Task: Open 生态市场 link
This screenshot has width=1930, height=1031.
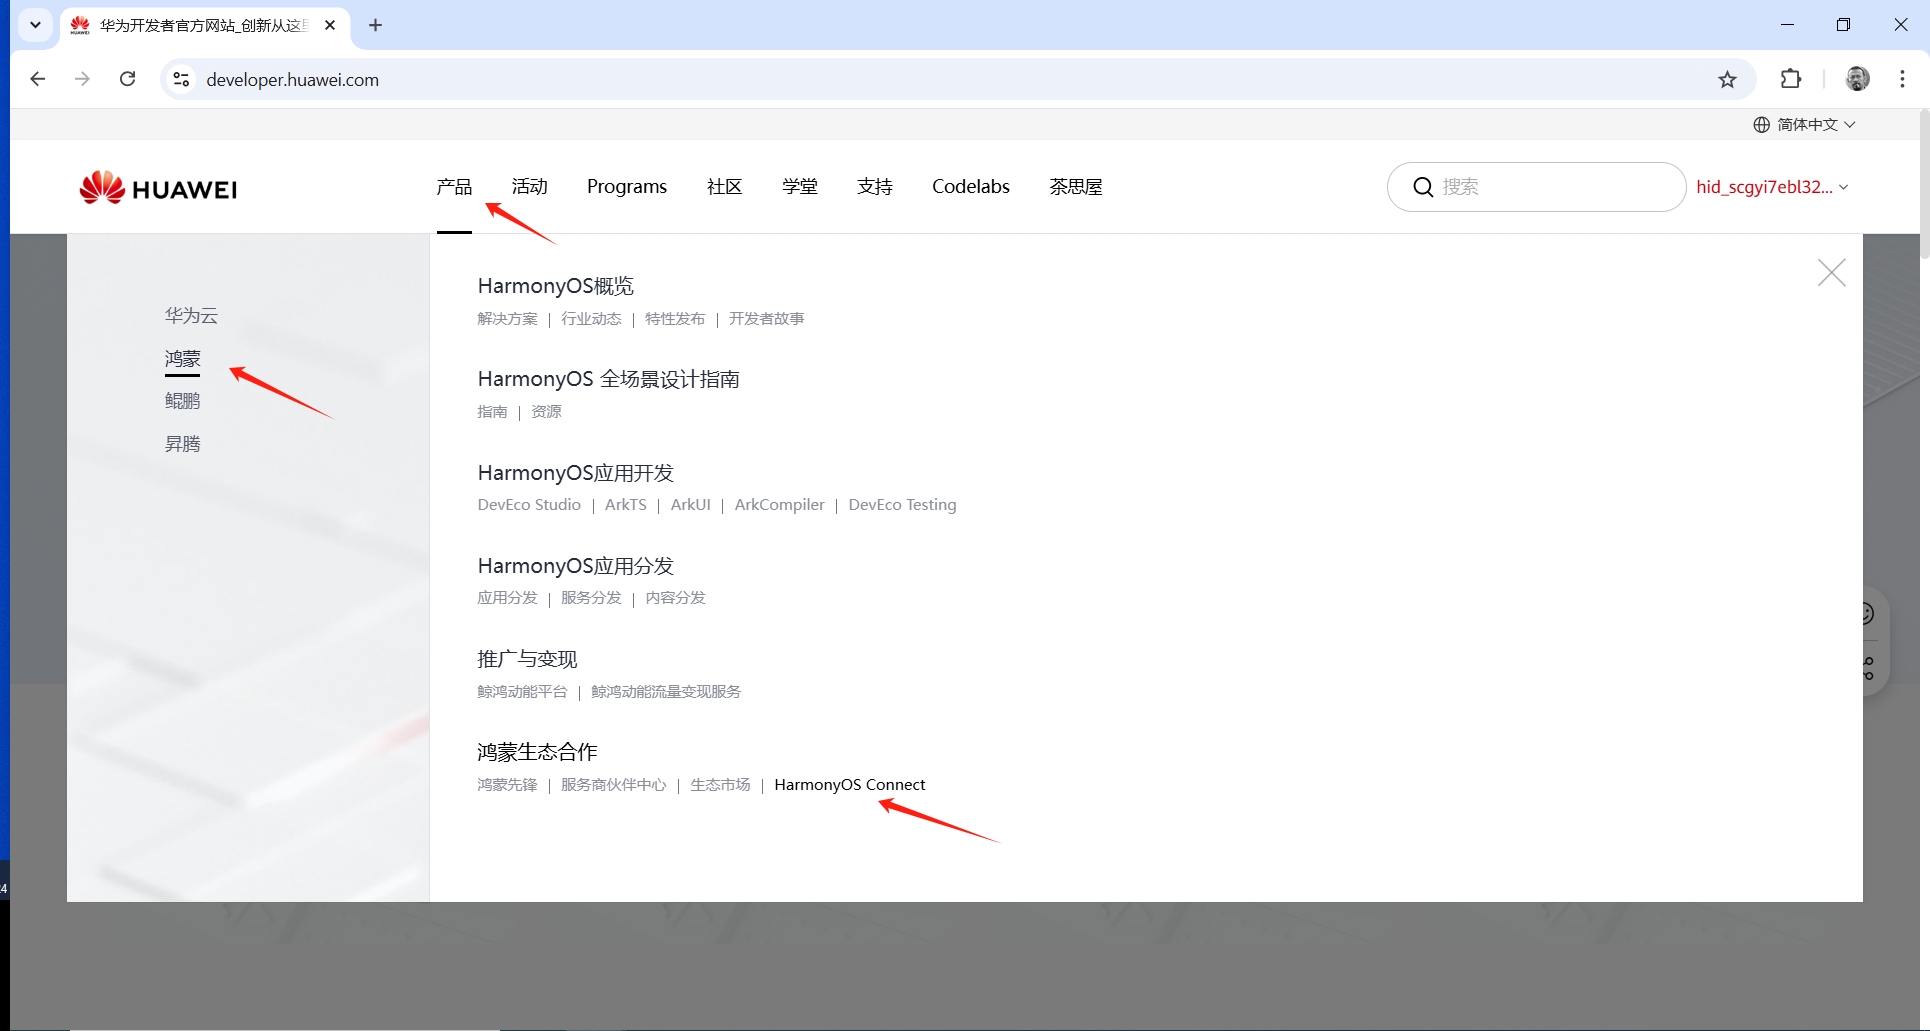Action: click(x=720, y=785)
